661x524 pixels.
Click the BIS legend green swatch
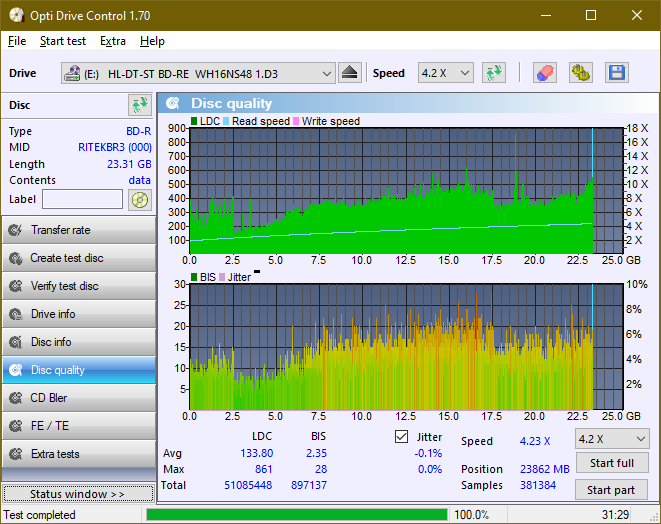pos(194,277)
